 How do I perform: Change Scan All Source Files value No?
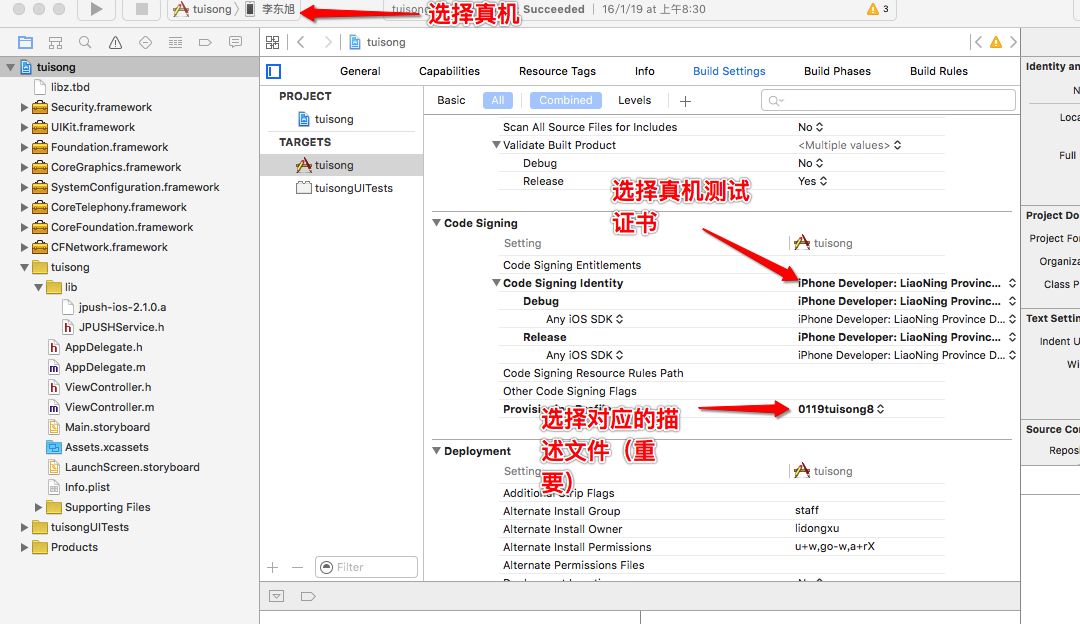tap(811, 127)
